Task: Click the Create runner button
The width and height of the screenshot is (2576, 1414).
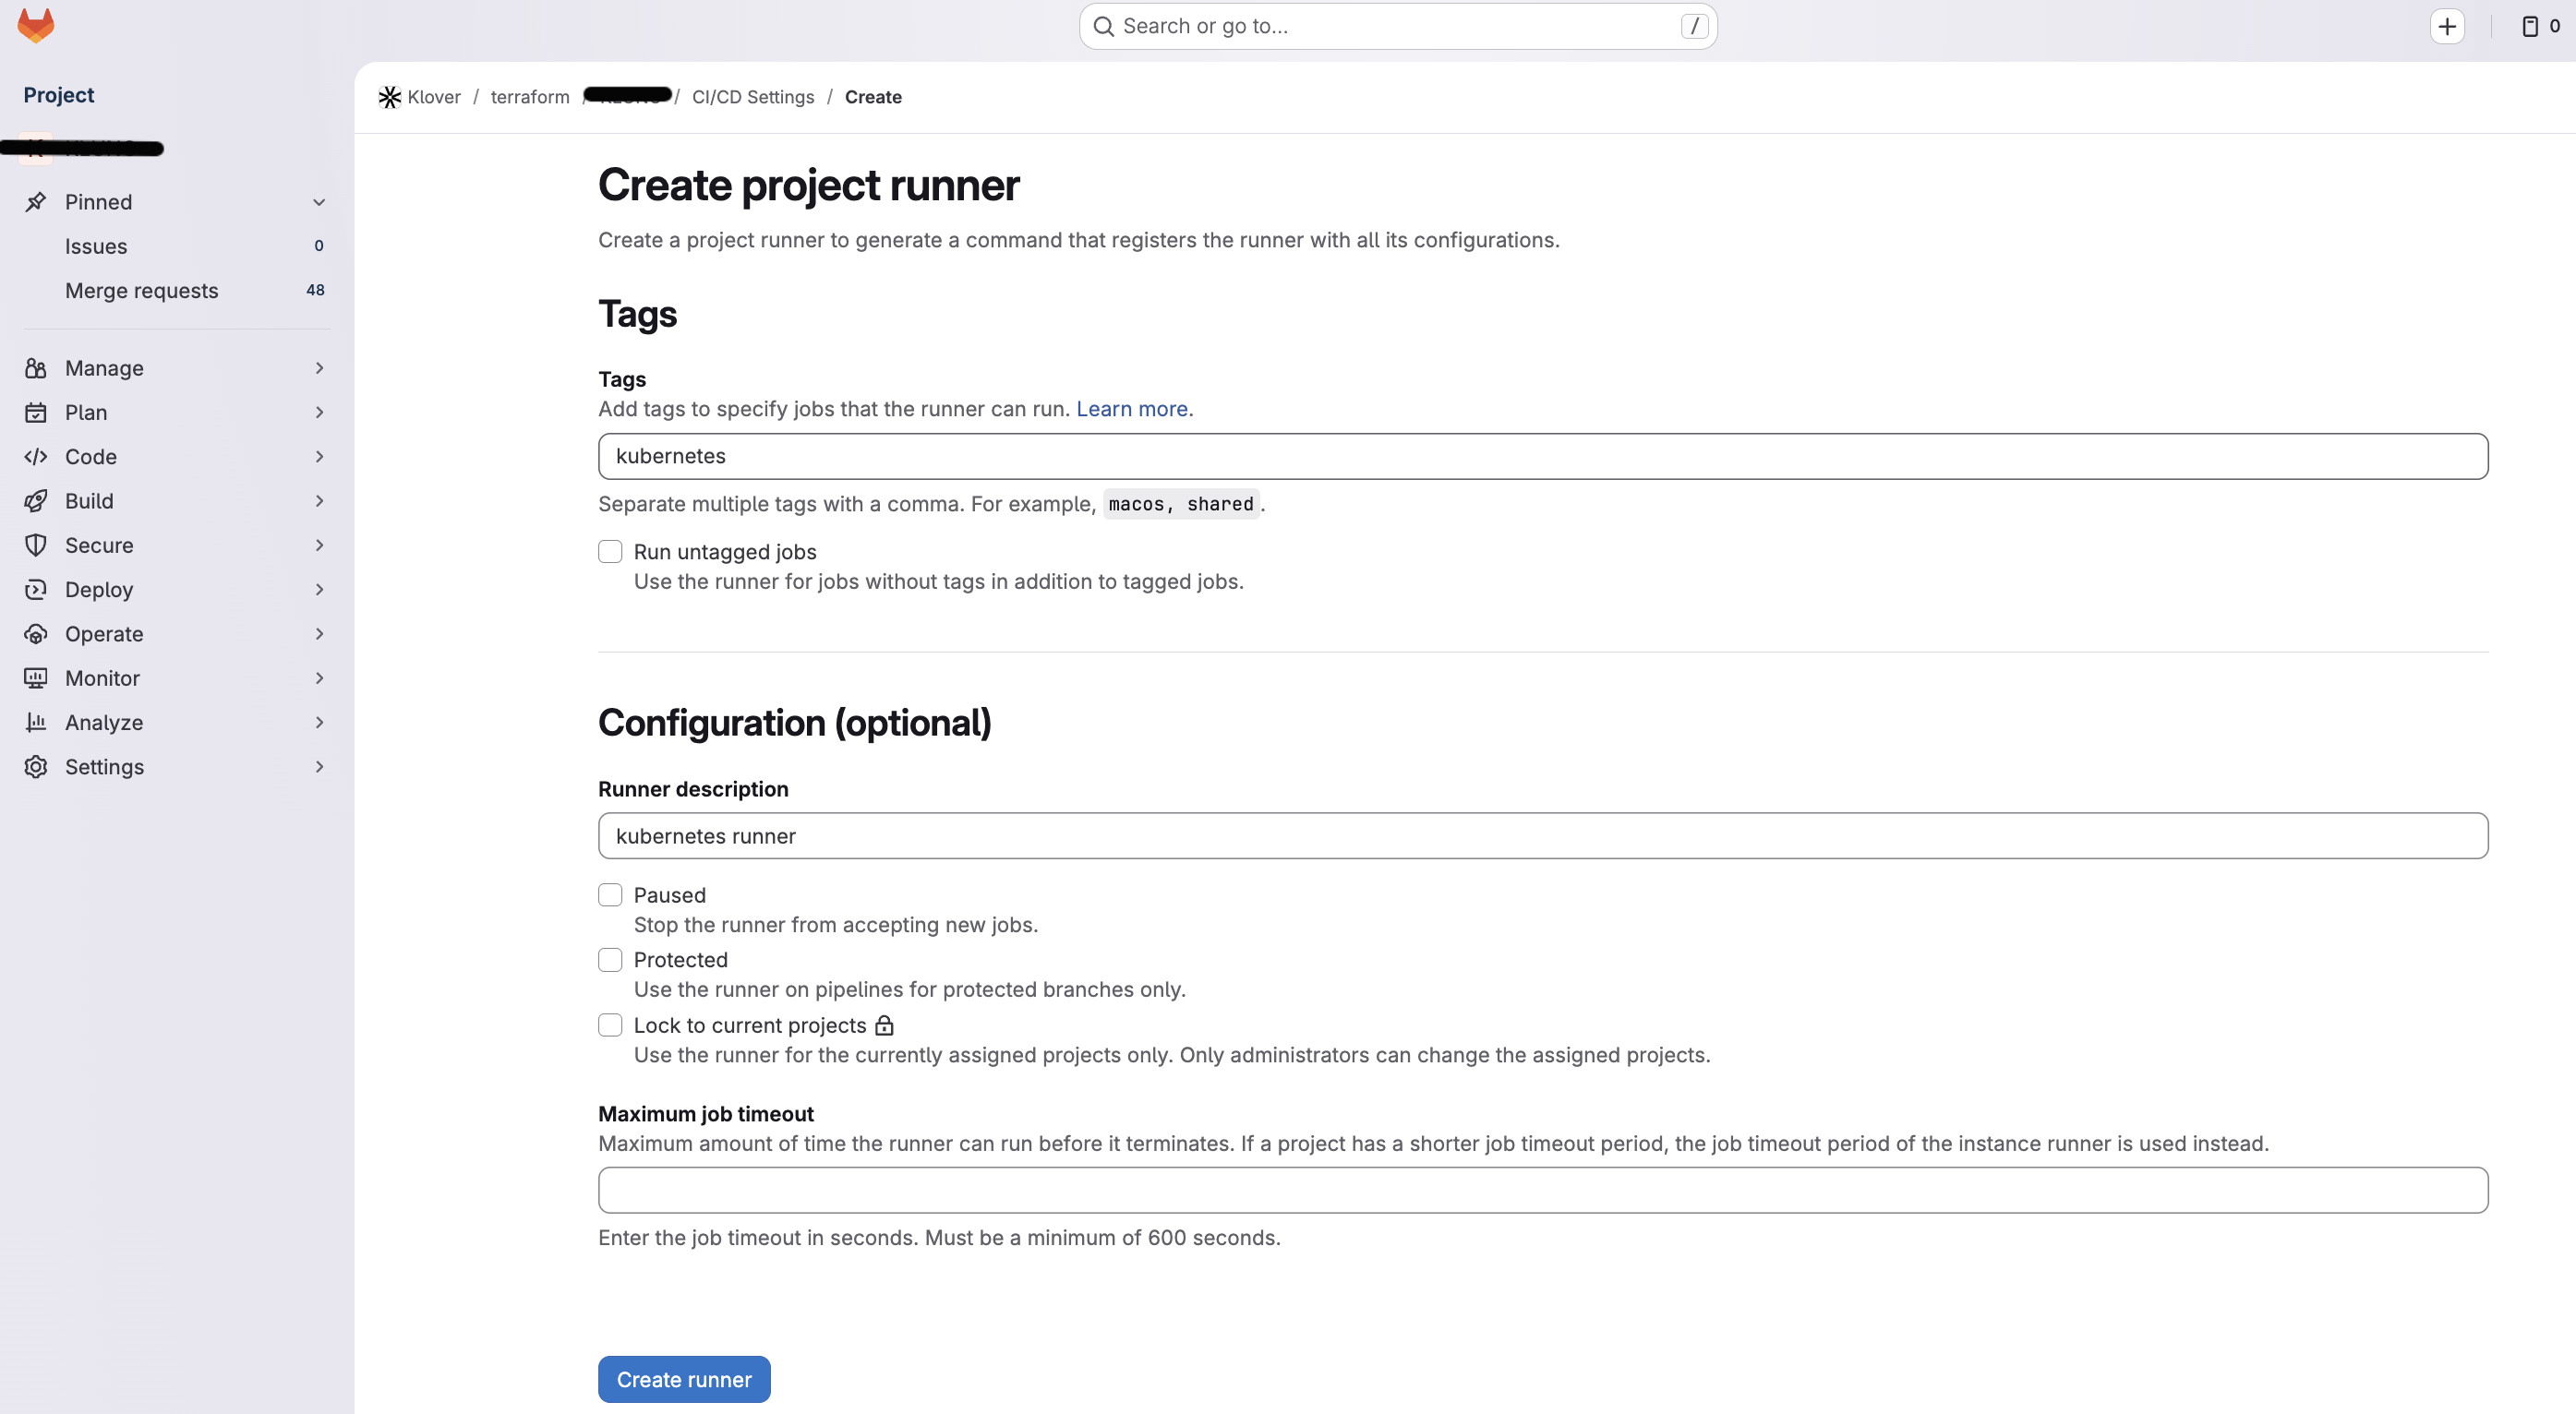Action: tap(684, 1379)
